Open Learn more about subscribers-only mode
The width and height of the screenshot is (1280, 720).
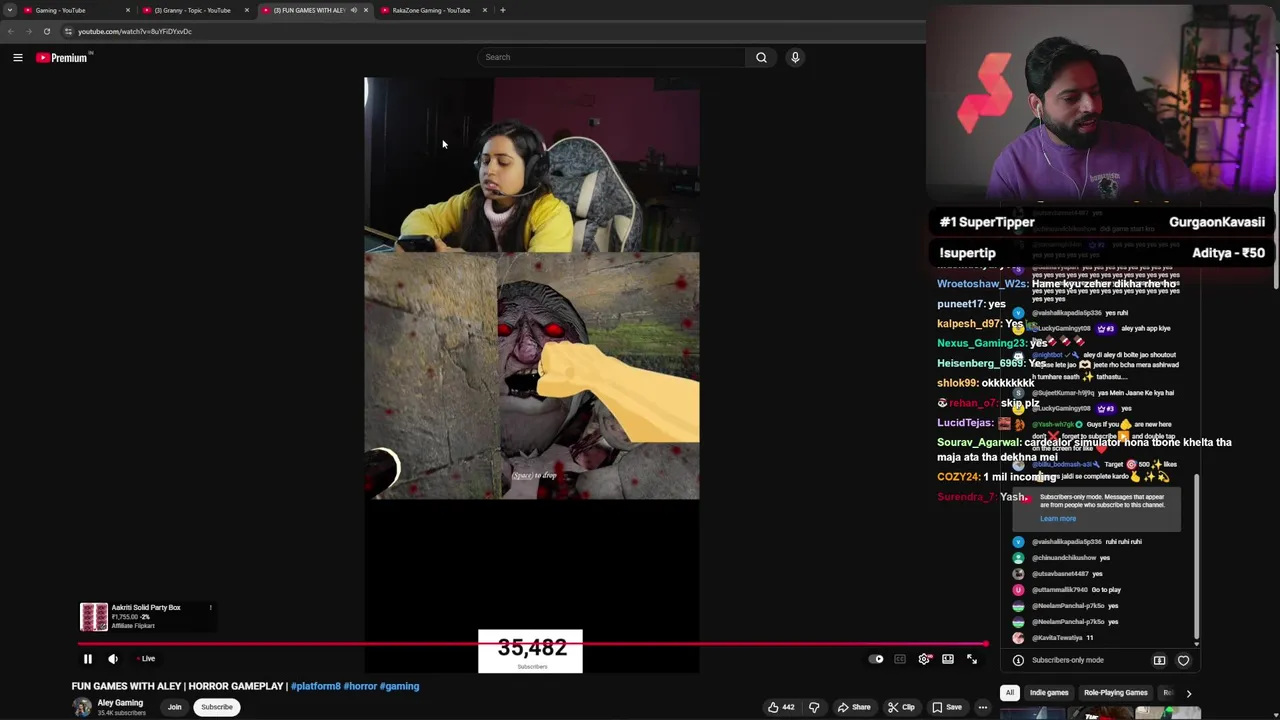1058,518
